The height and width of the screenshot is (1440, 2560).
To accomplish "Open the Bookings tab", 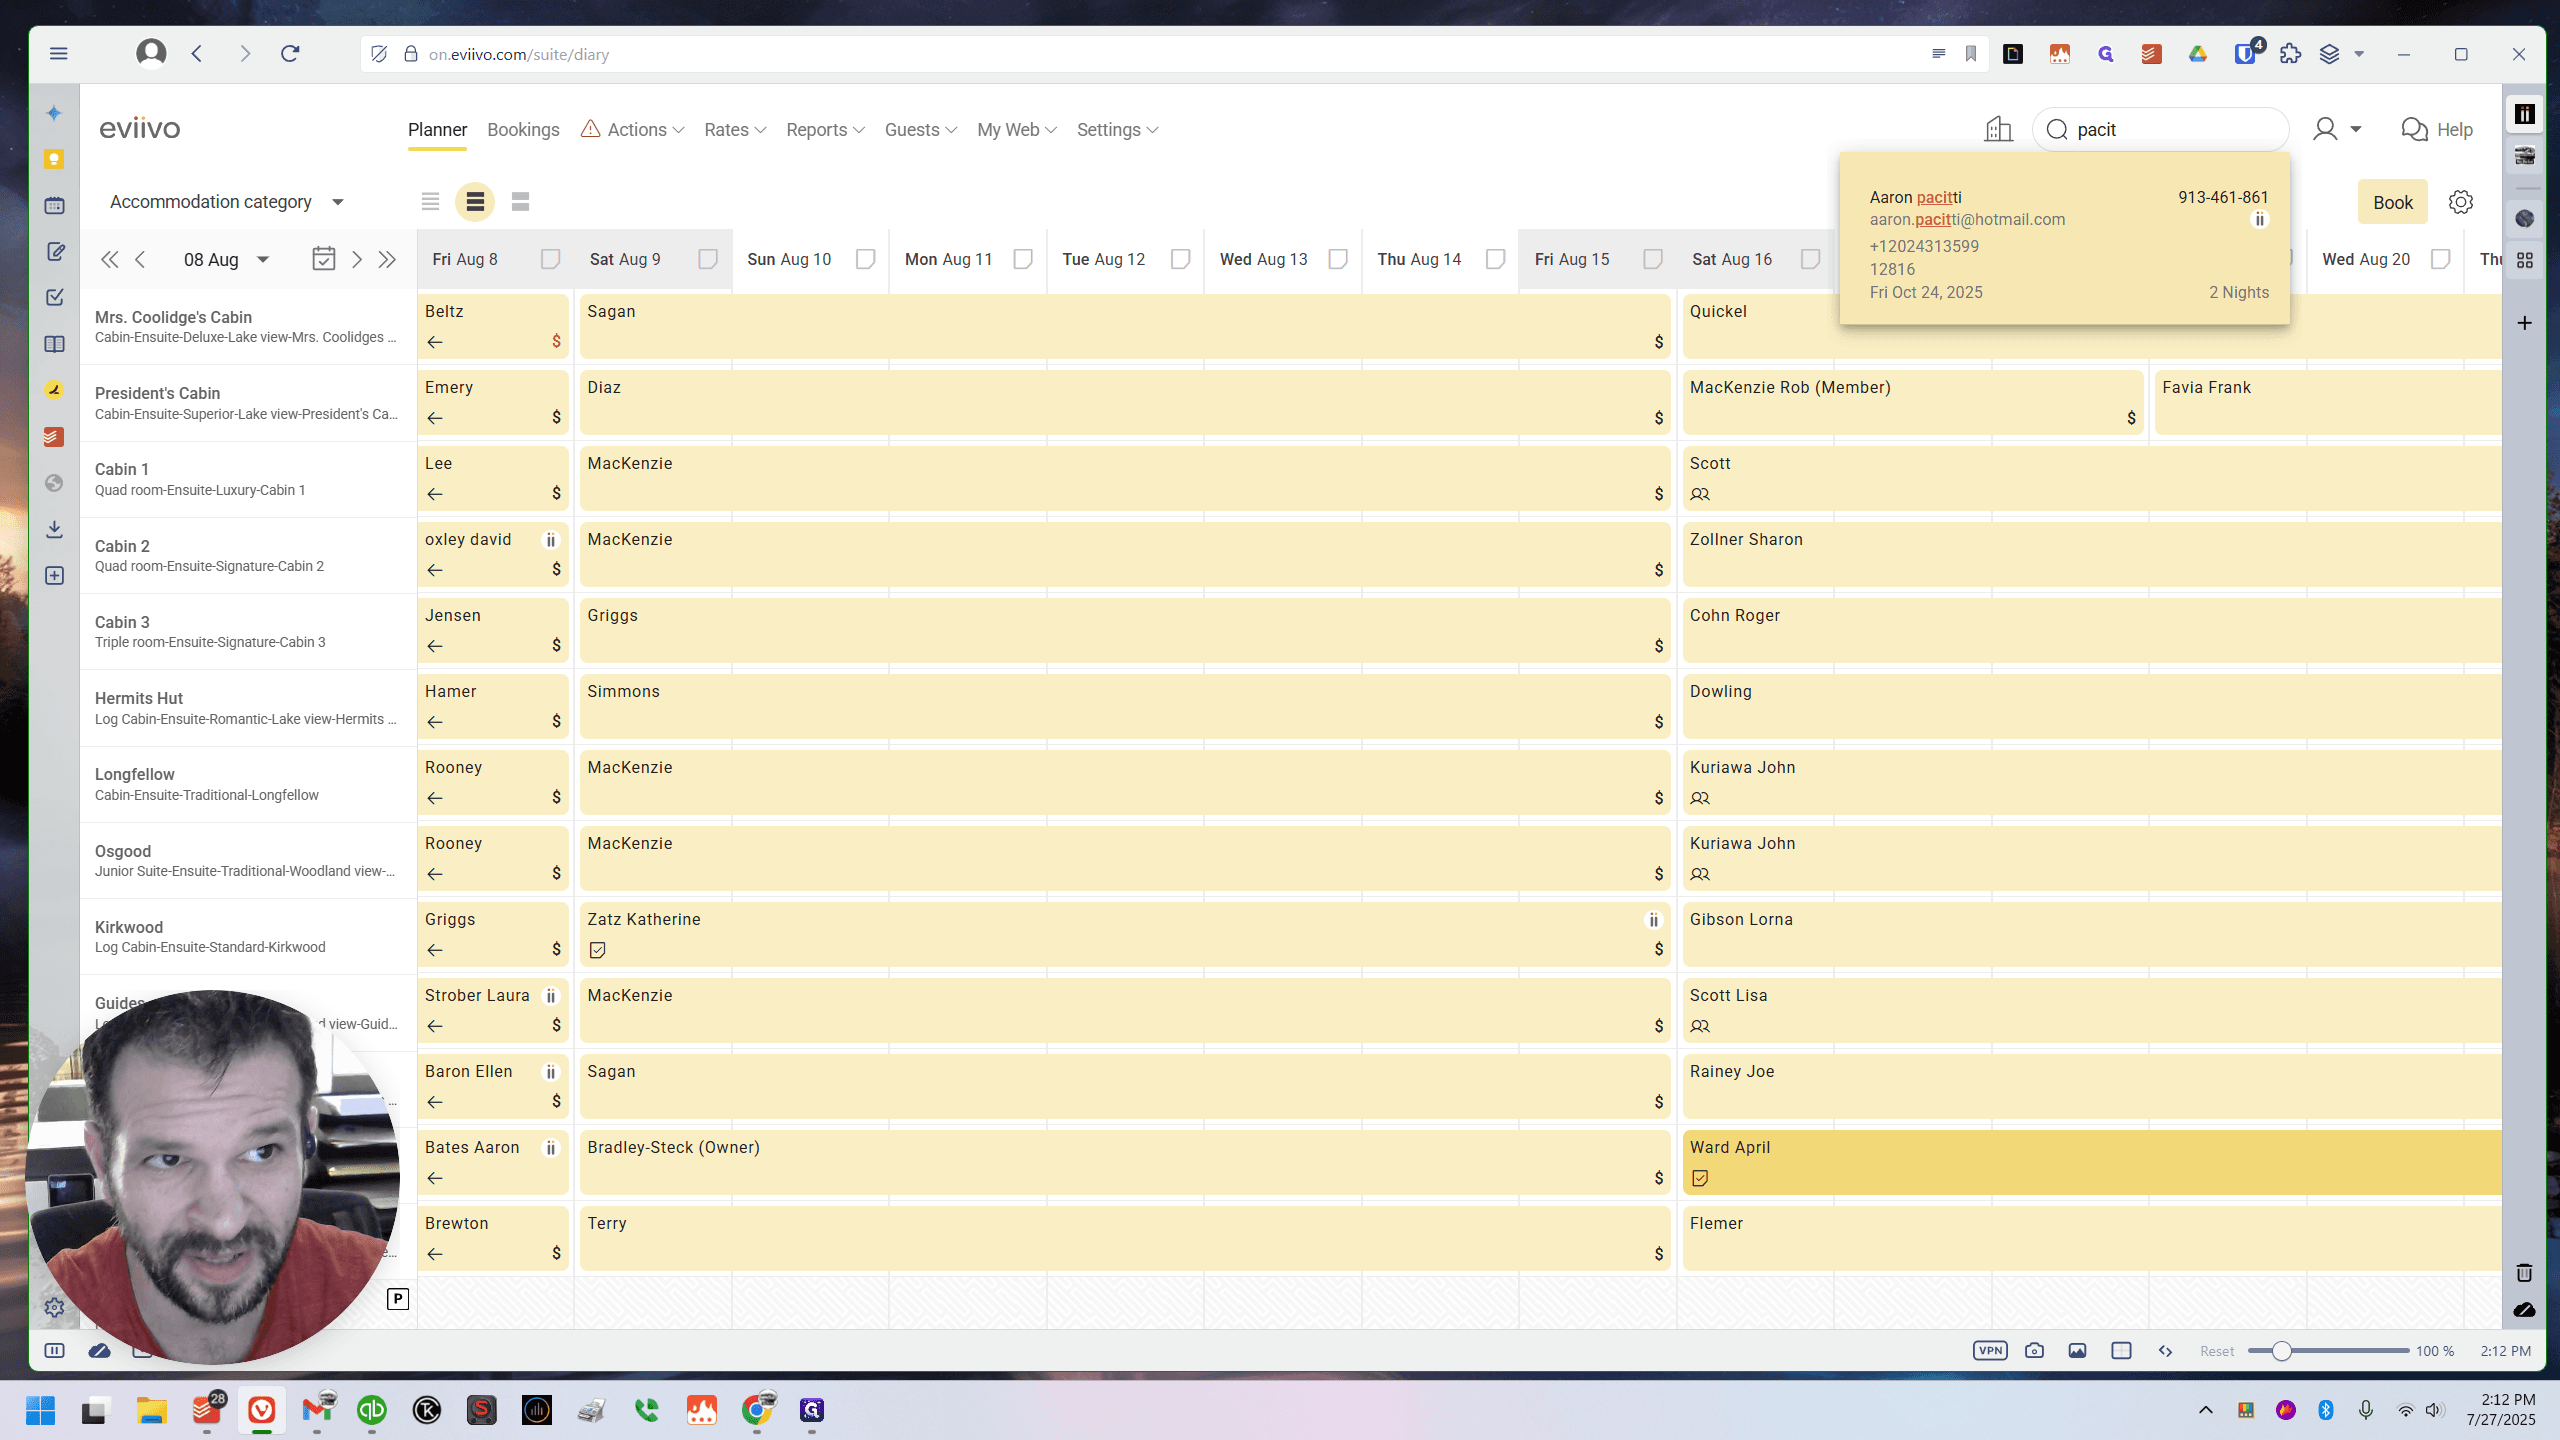I will (523, 130).
